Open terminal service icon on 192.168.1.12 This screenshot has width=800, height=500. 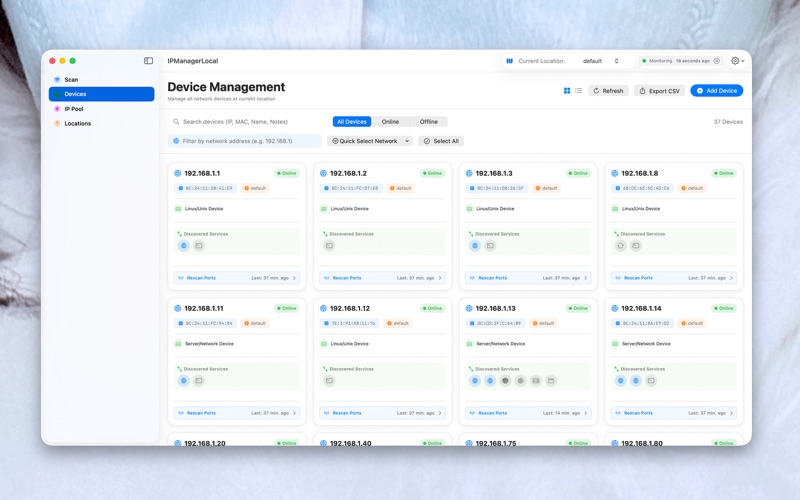click(x=330, y=381)
